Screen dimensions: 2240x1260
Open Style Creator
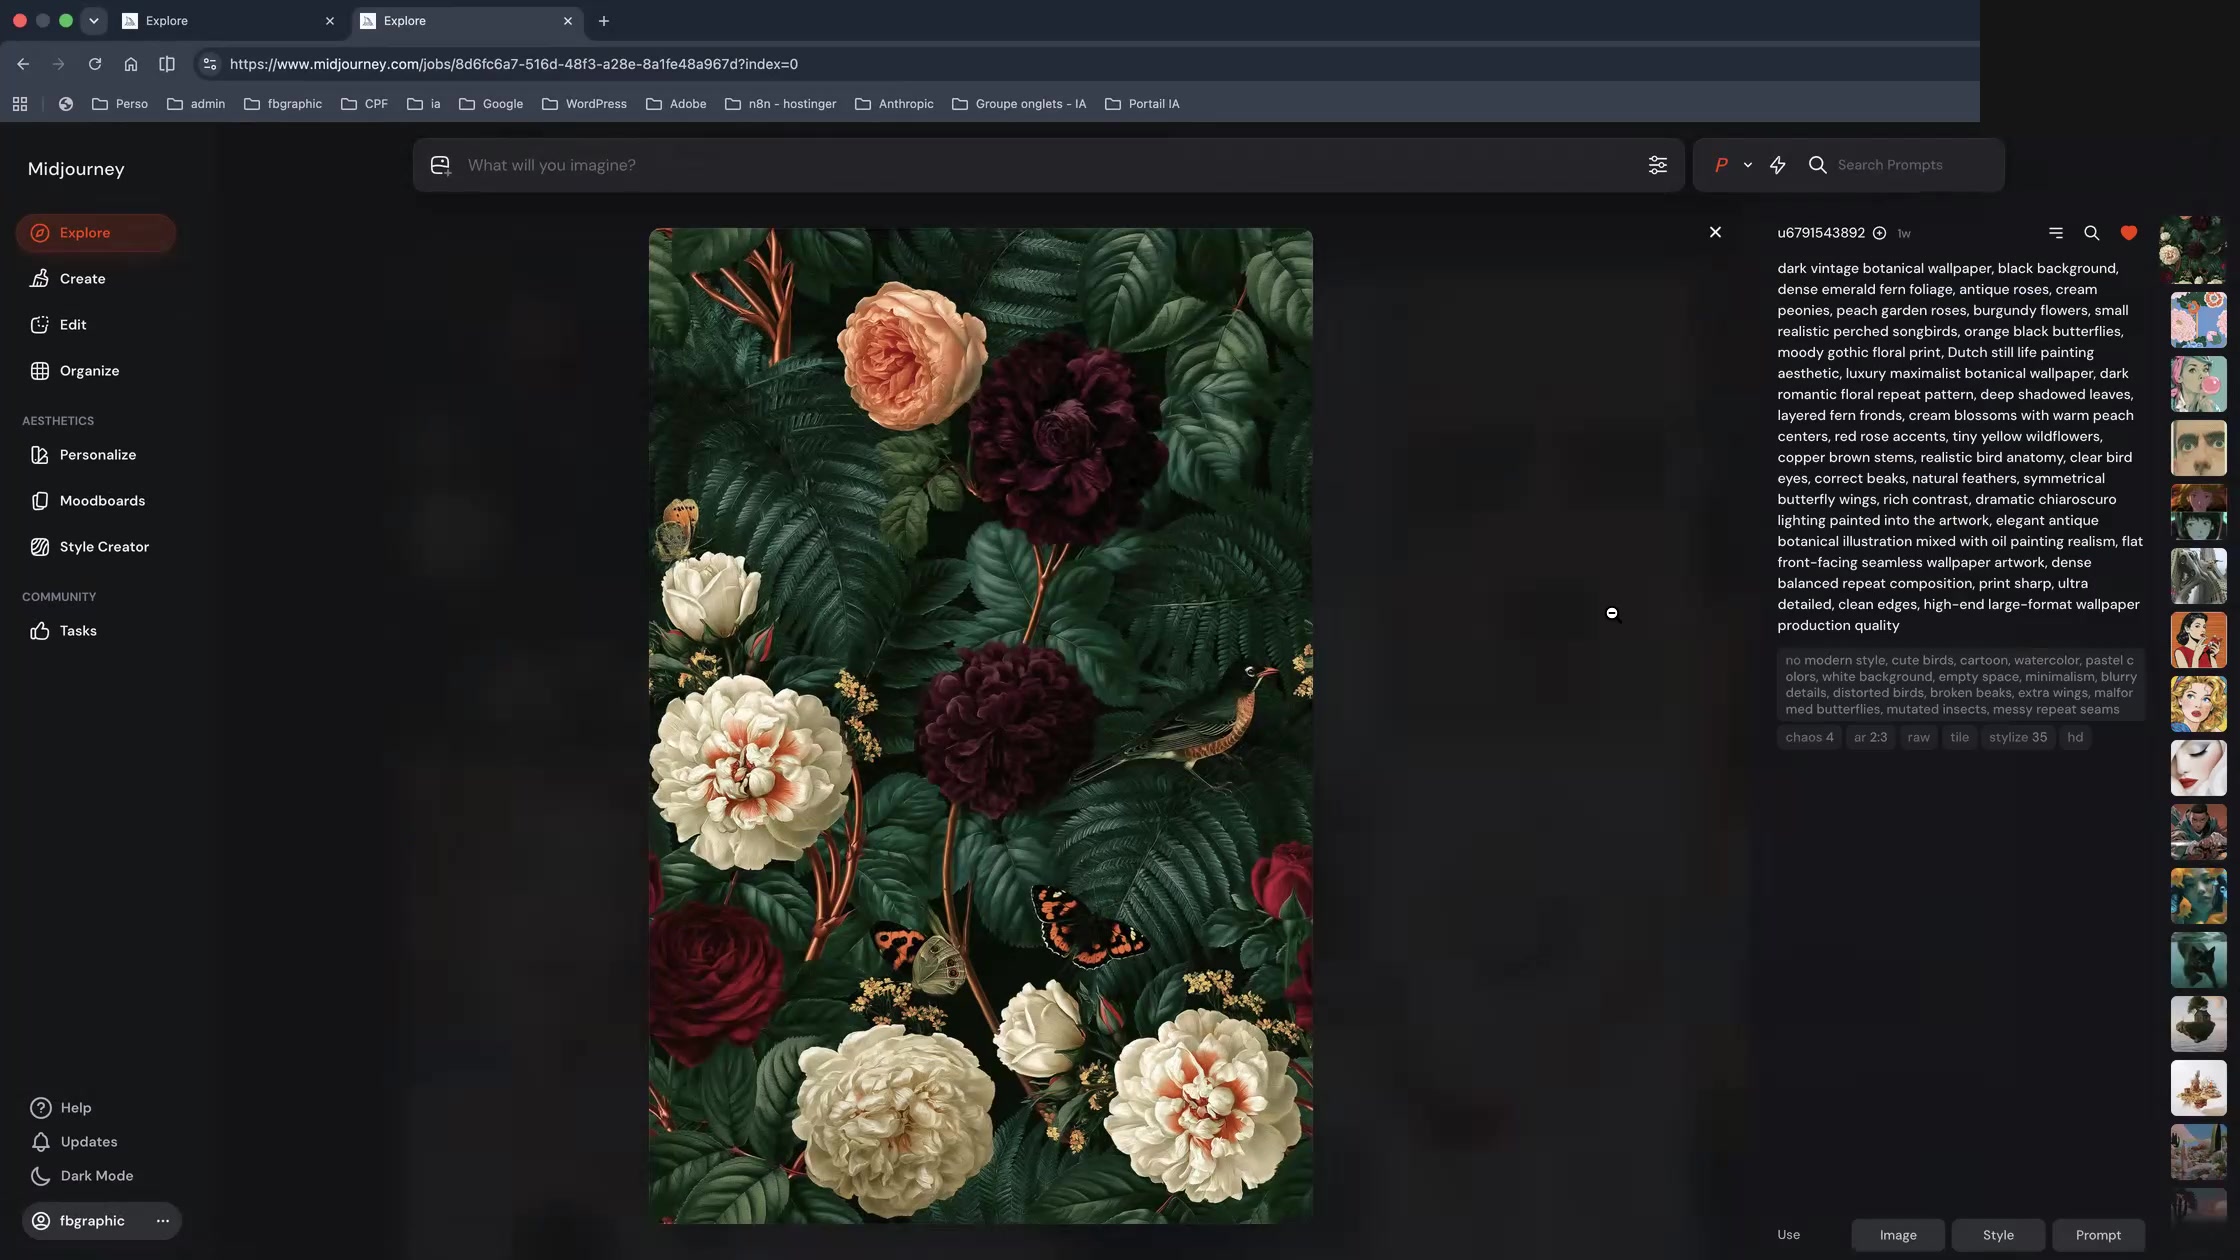click(x=103, y=547)
